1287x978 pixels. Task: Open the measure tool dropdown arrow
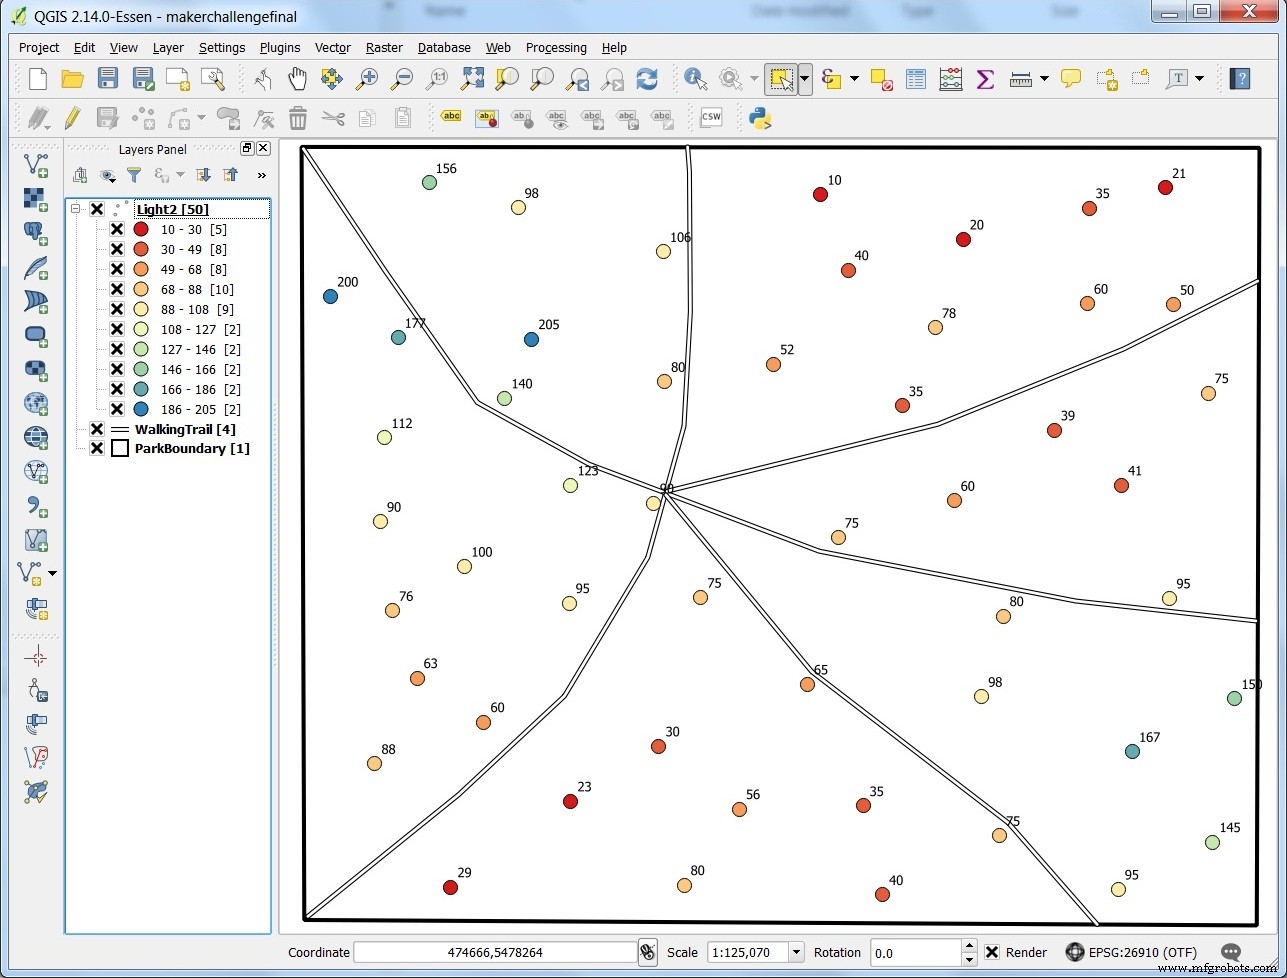(1044, 79)
